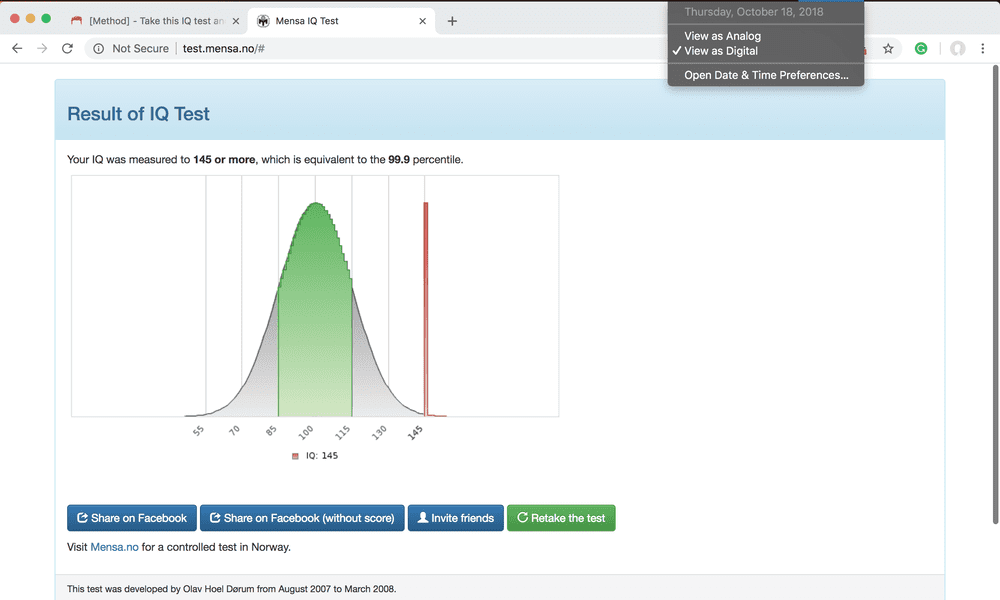Bookmark this page with the star icon

point(888,48)
